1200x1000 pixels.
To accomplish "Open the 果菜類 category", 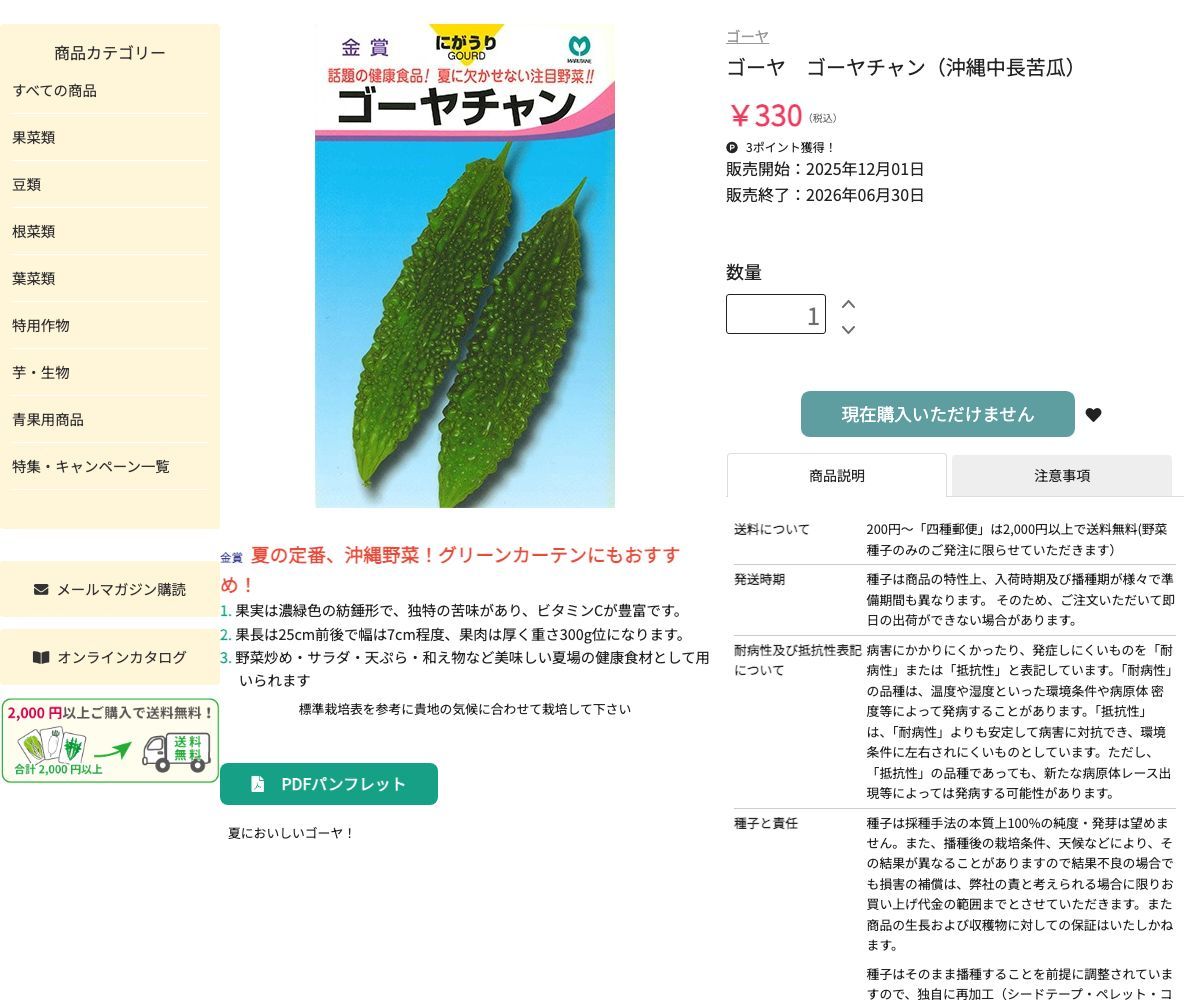I will [x=33, y=137].
